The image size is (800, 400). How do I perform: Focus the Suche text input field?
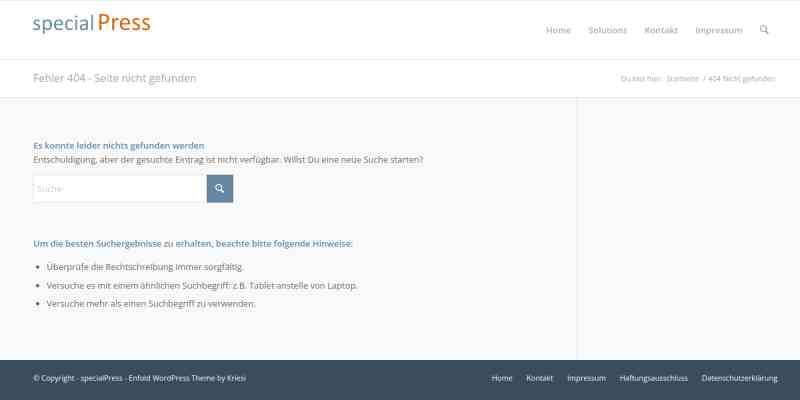click(x=120, y=188)
